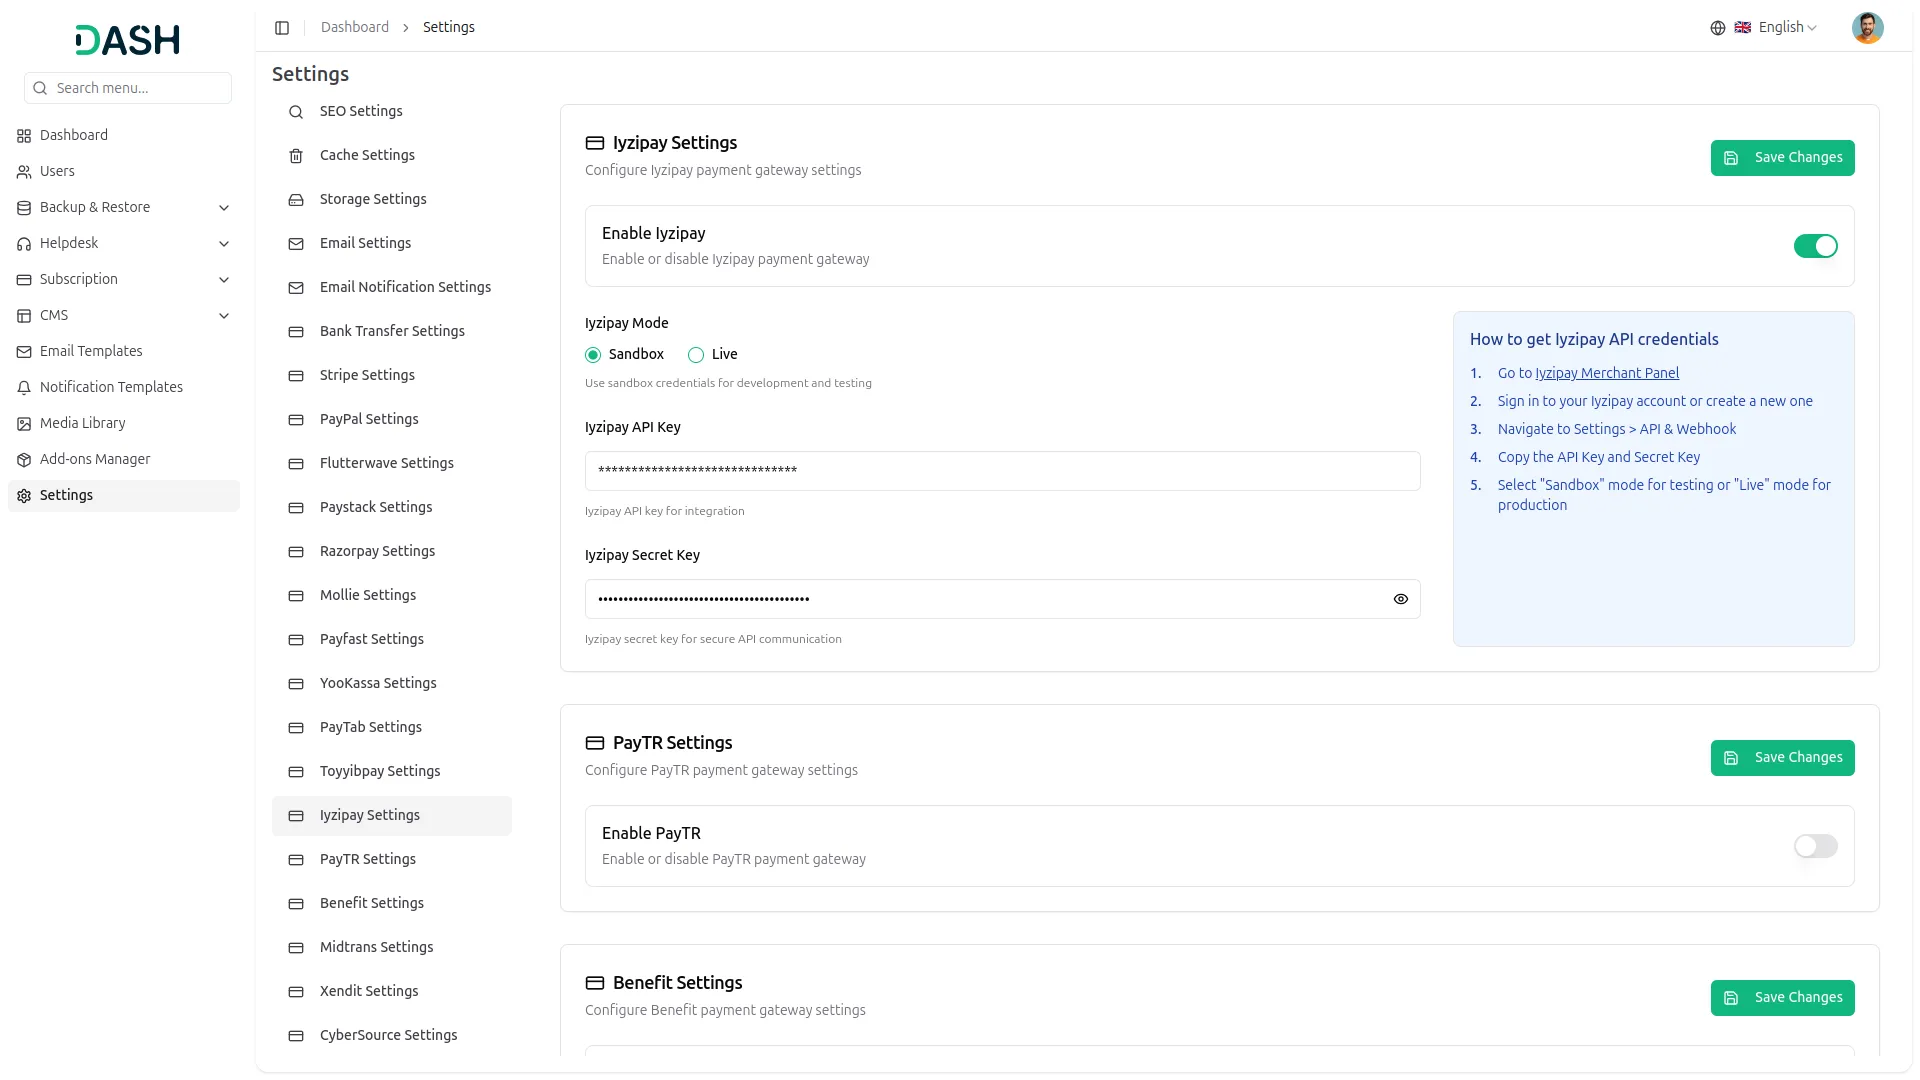Image resolution: width=1920 pixels, height=1080 pixels.
Task: Click the Iyzipay API Key input field
Action: (x=1001, y=471)
